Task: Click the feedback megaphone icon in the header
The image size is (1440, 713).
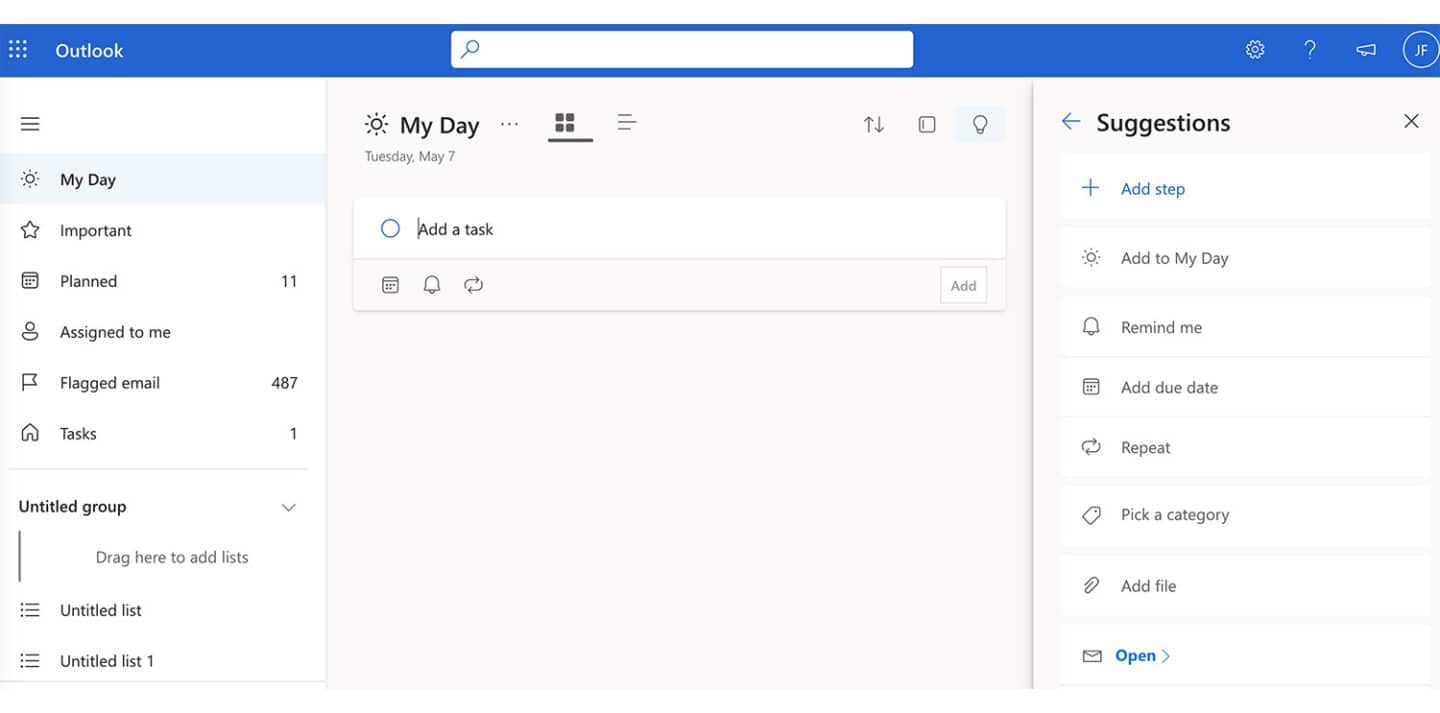Action: (x=1365, y=49)
